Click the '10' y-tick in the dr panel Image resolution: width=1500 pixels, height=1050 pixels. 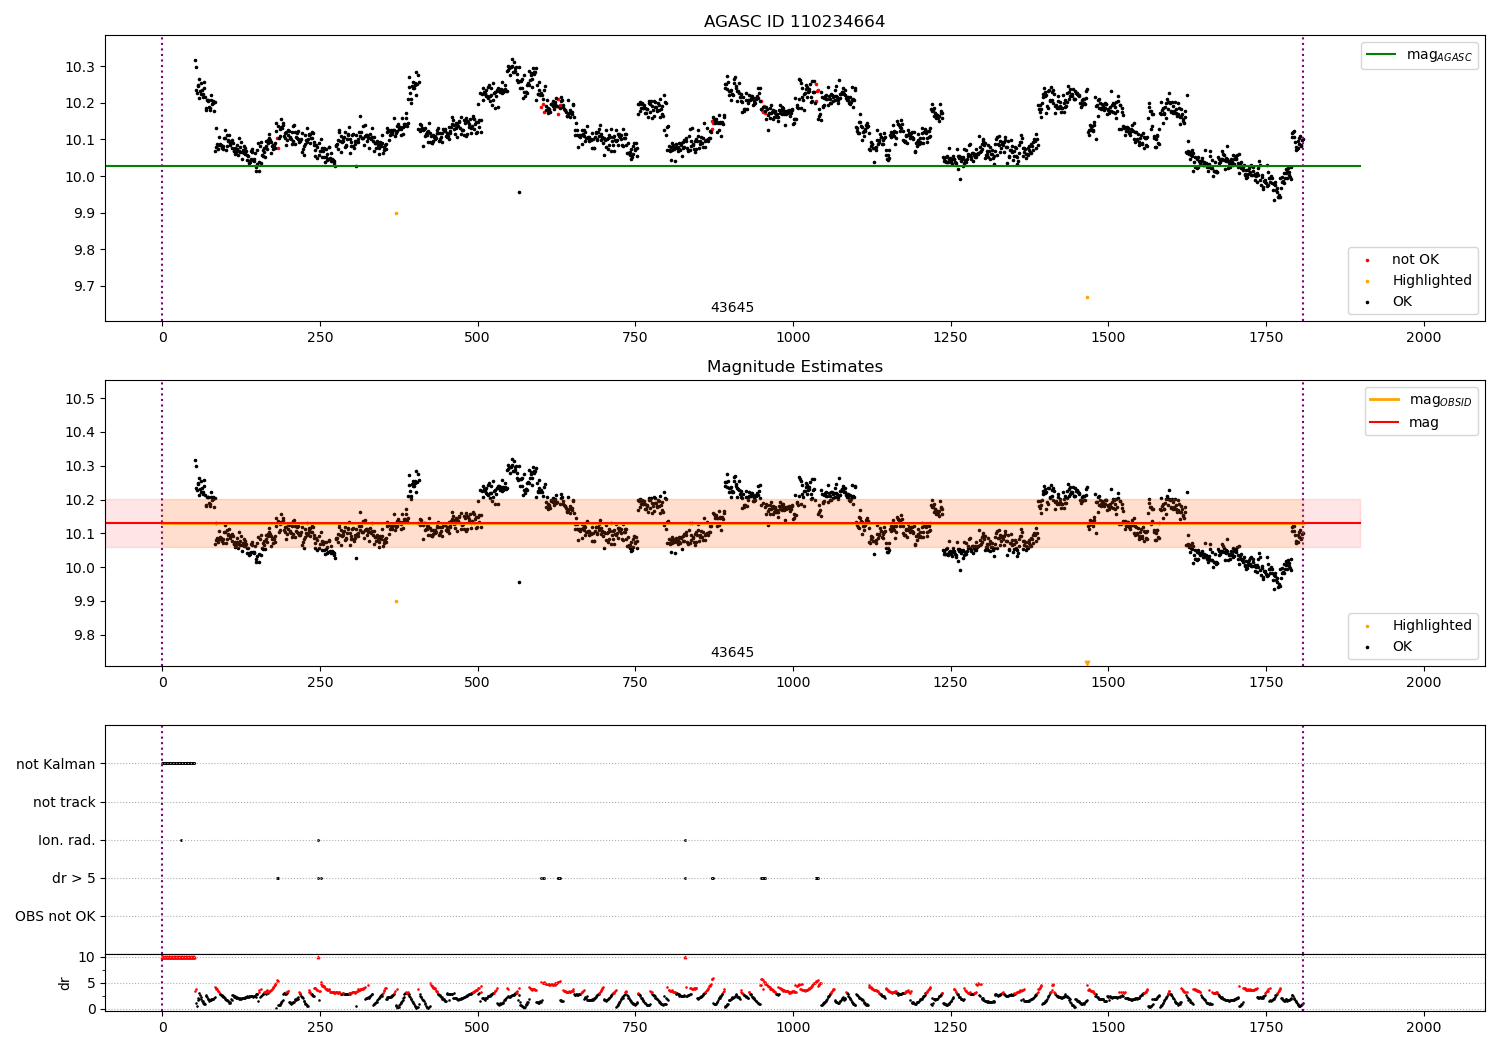(x=87, y=957)
